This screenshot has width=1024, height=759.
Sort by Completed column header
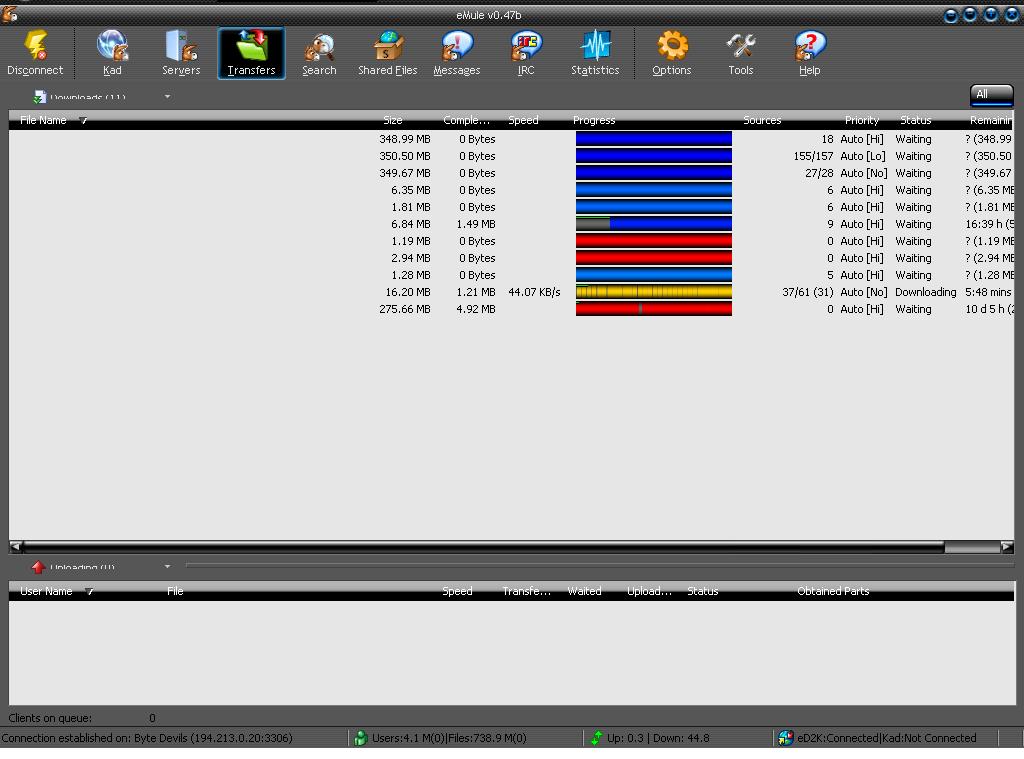(466, 120)
